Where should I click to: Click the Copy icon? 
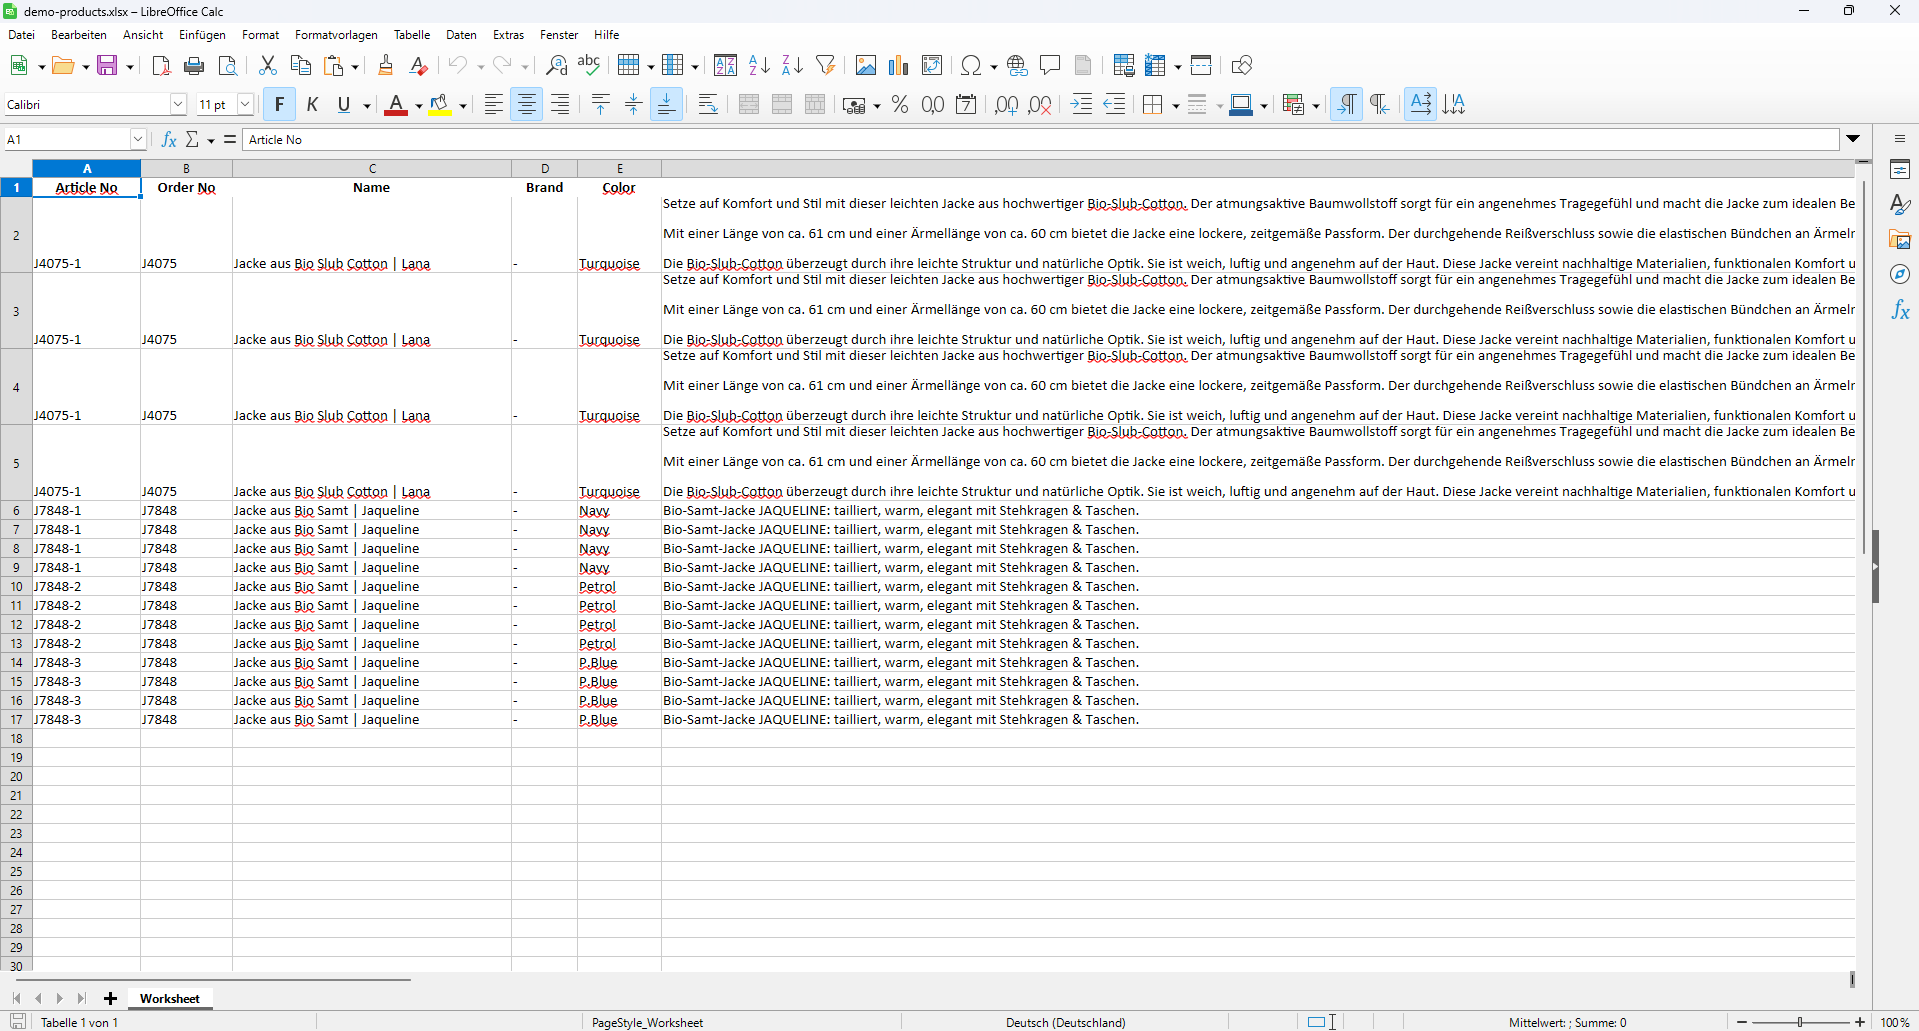[300, 66]
